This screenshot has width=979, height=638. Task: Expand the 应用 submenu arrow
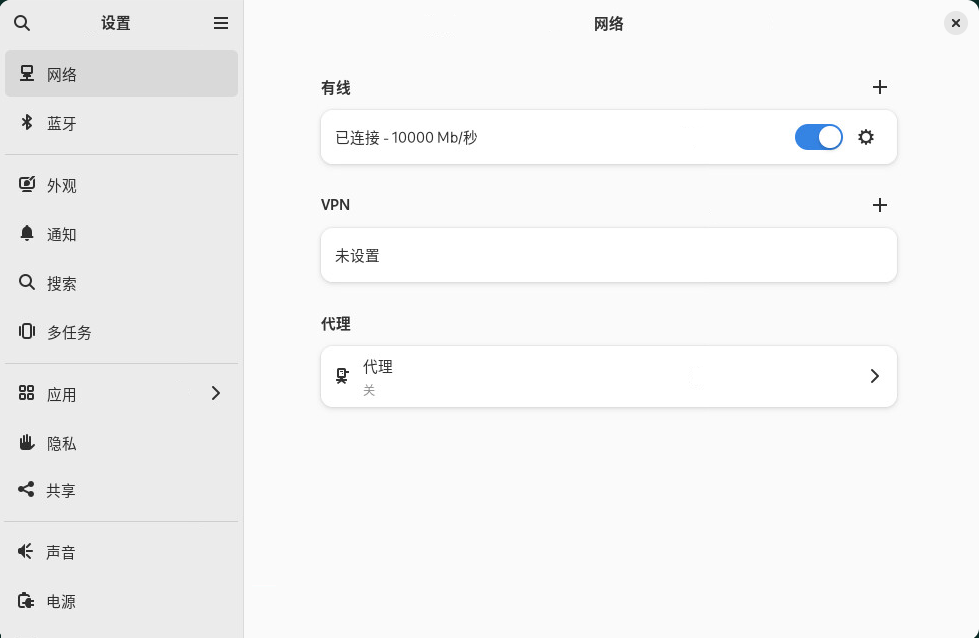(x=215, y=394)
